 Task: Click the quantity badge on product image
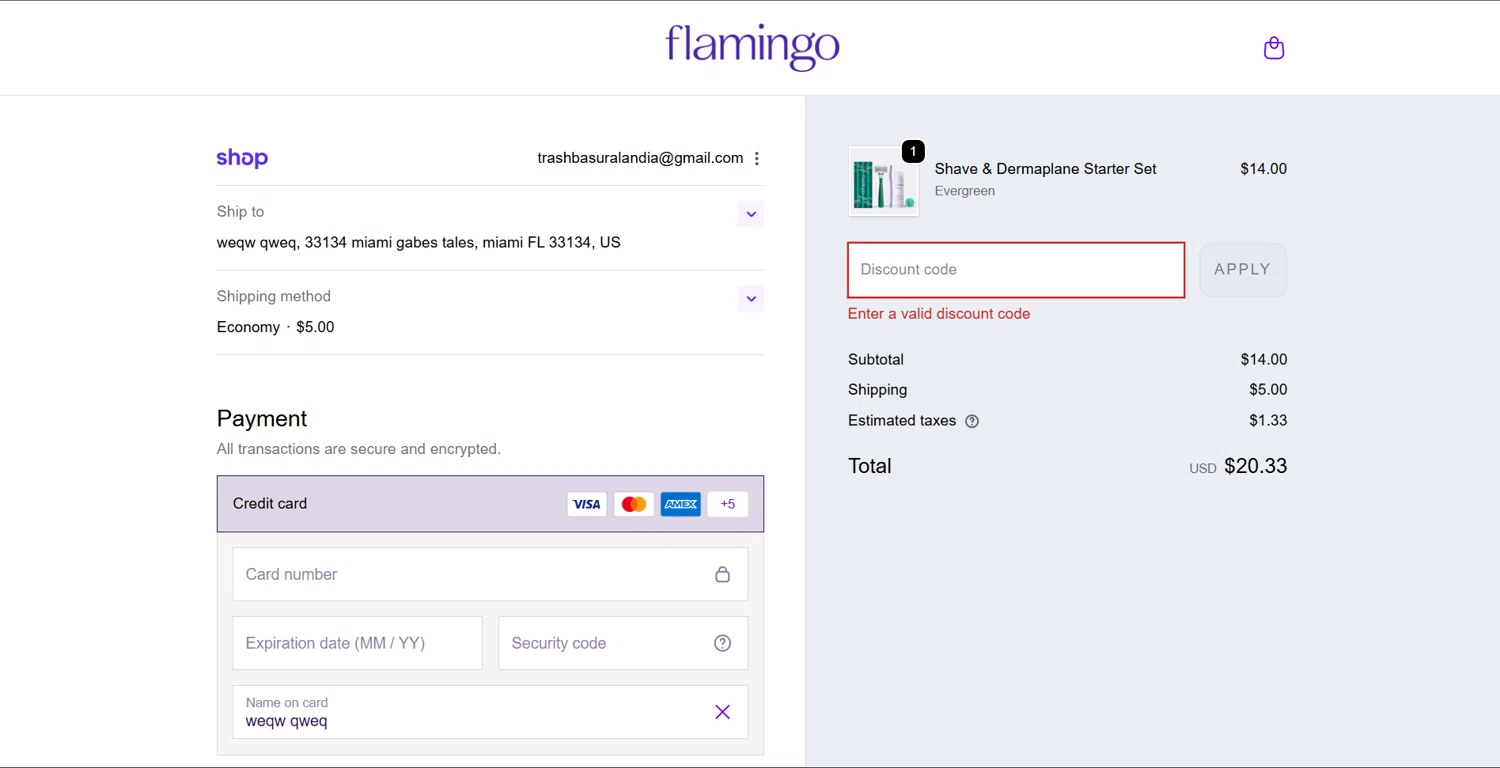point(913,151)
